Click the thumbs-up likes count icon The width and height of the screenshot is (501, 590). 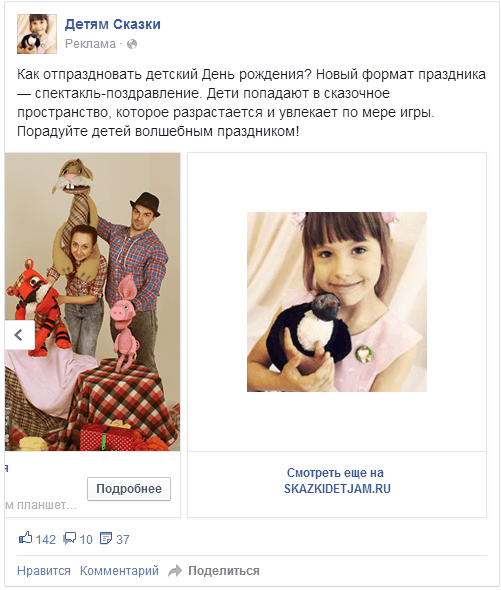click(25, 538)
